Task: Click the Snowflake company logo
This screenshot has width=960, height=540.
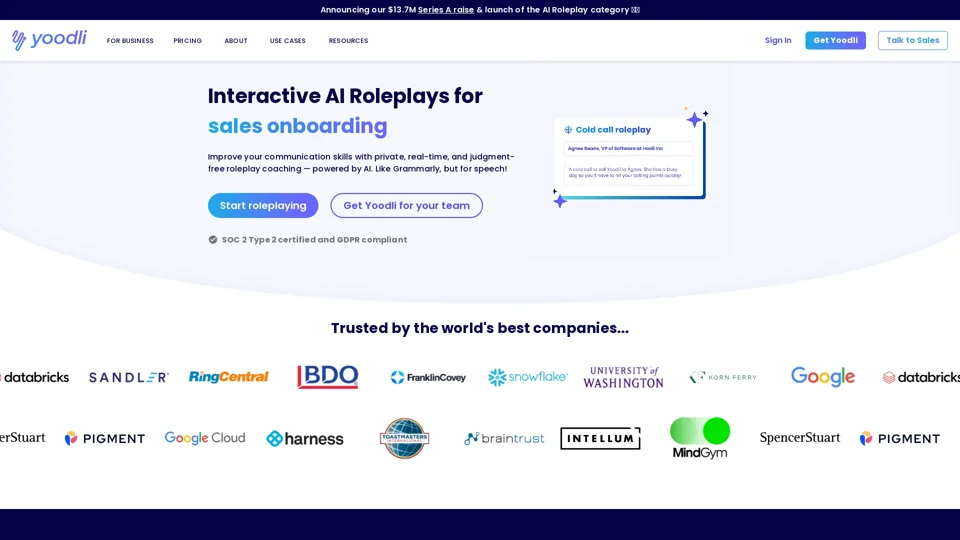Action: coord(527,377)
